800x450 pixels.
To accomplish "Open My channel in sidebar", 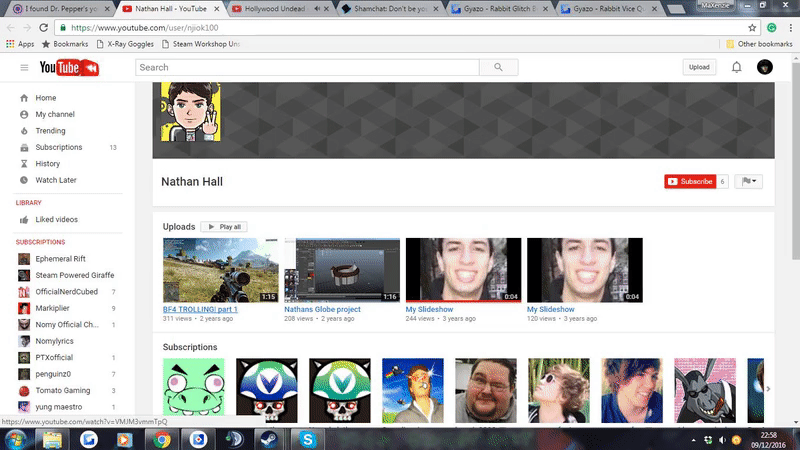I will [55, 114].
